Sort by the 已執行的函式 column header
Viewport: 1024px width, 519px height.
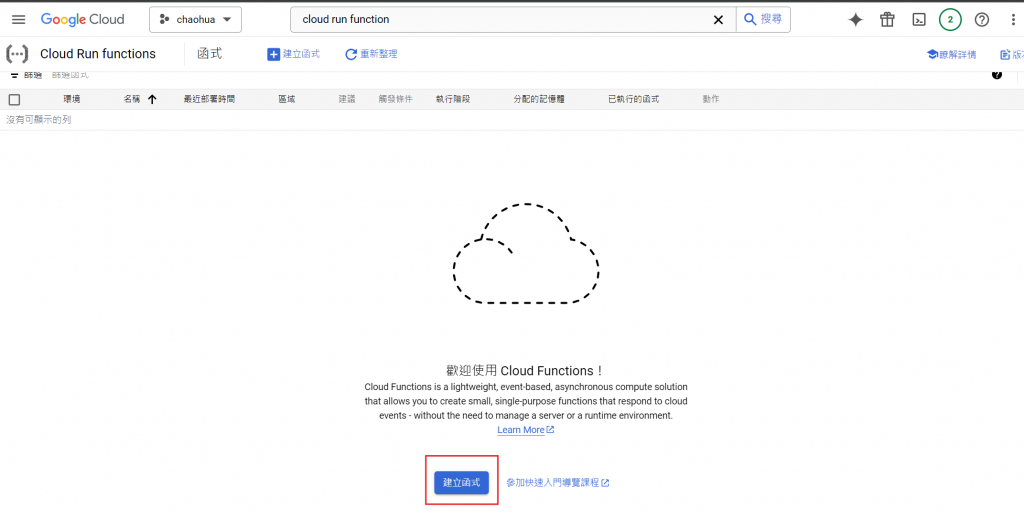pos(633,99)
